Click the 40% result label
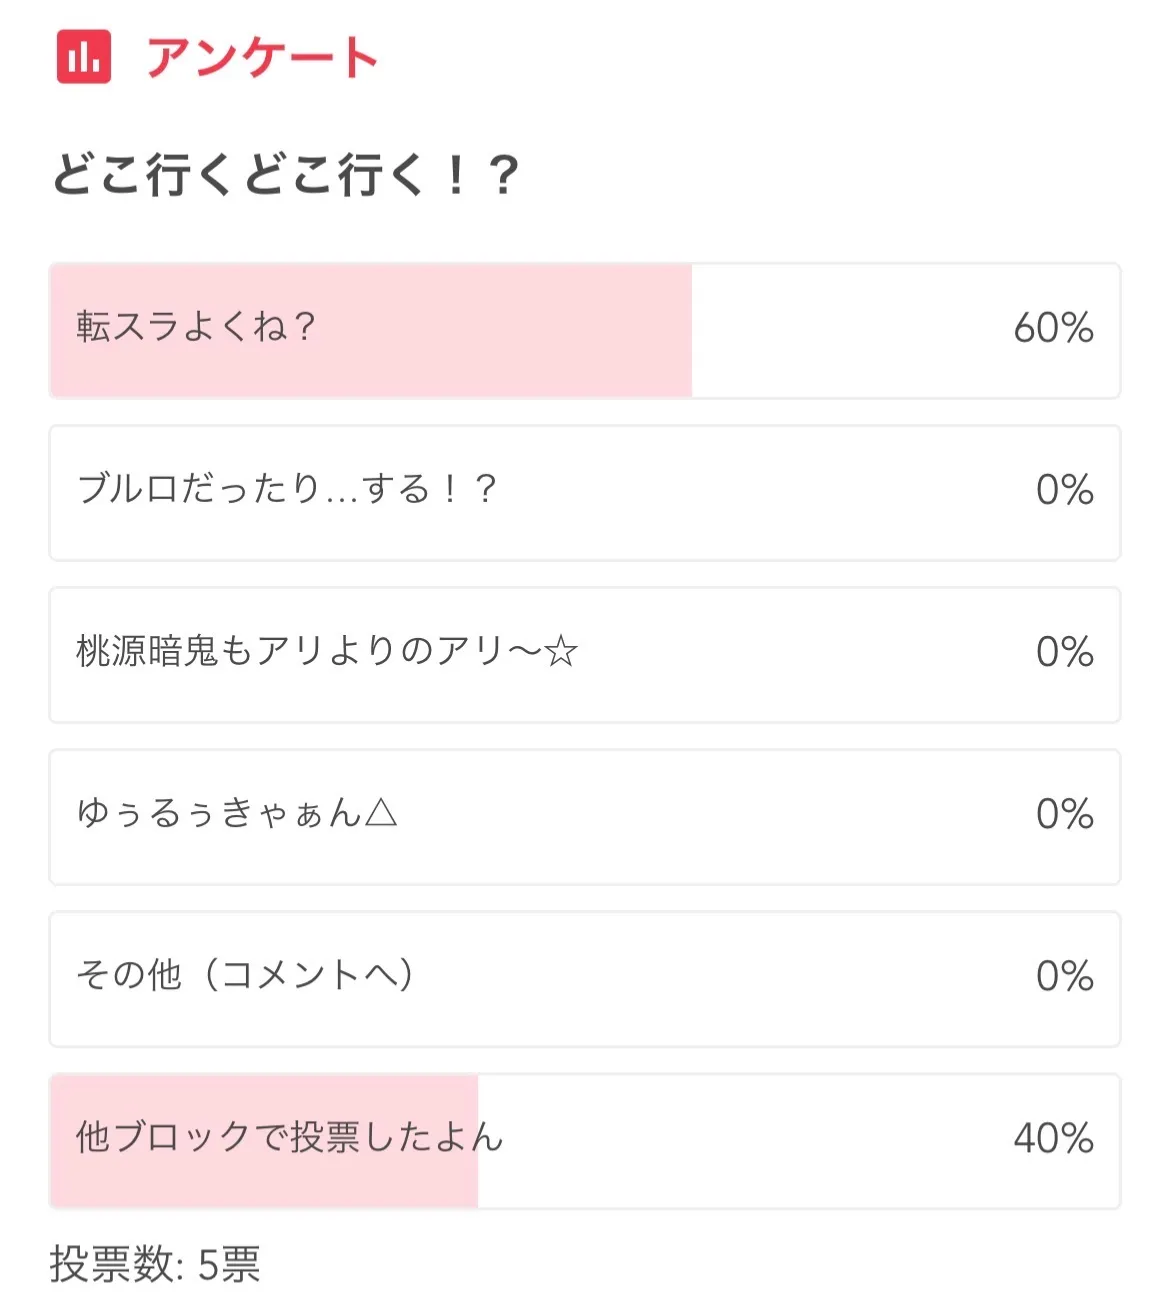The image size is (1170, 1301). tap(1053, 1138)
